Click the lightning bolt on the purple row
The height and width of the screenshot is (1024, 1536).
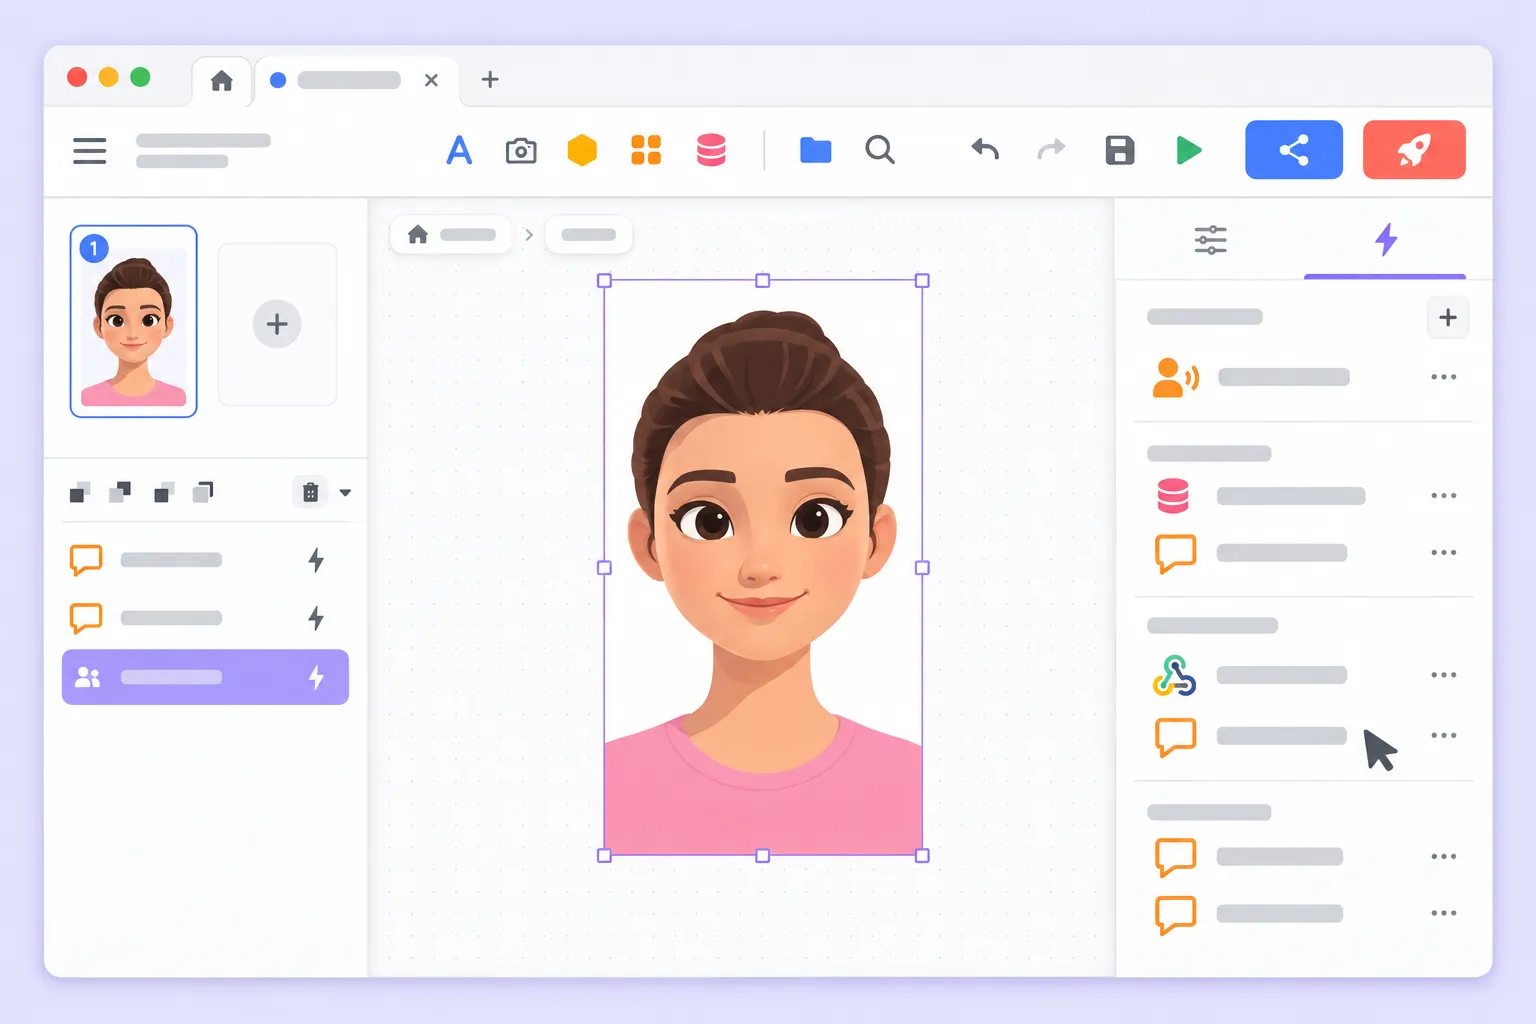coord(316,677)
